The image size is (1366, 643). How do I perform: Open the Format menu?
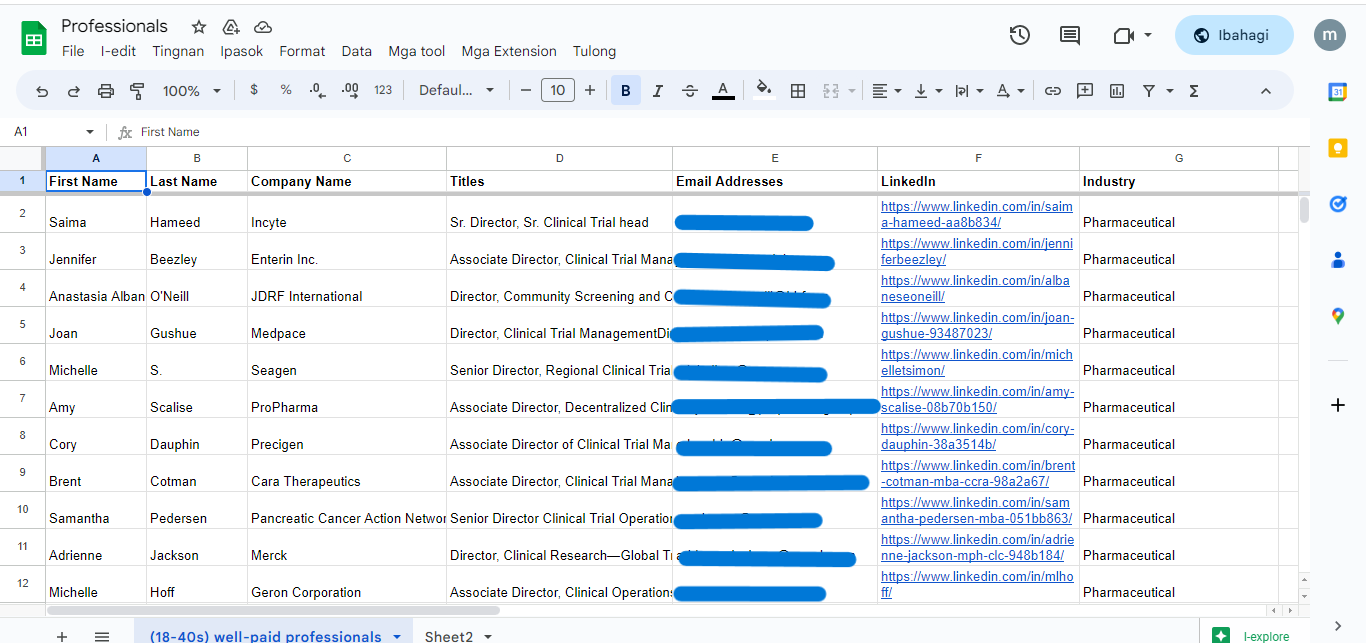pyautogui.click(x=302, y=51)
